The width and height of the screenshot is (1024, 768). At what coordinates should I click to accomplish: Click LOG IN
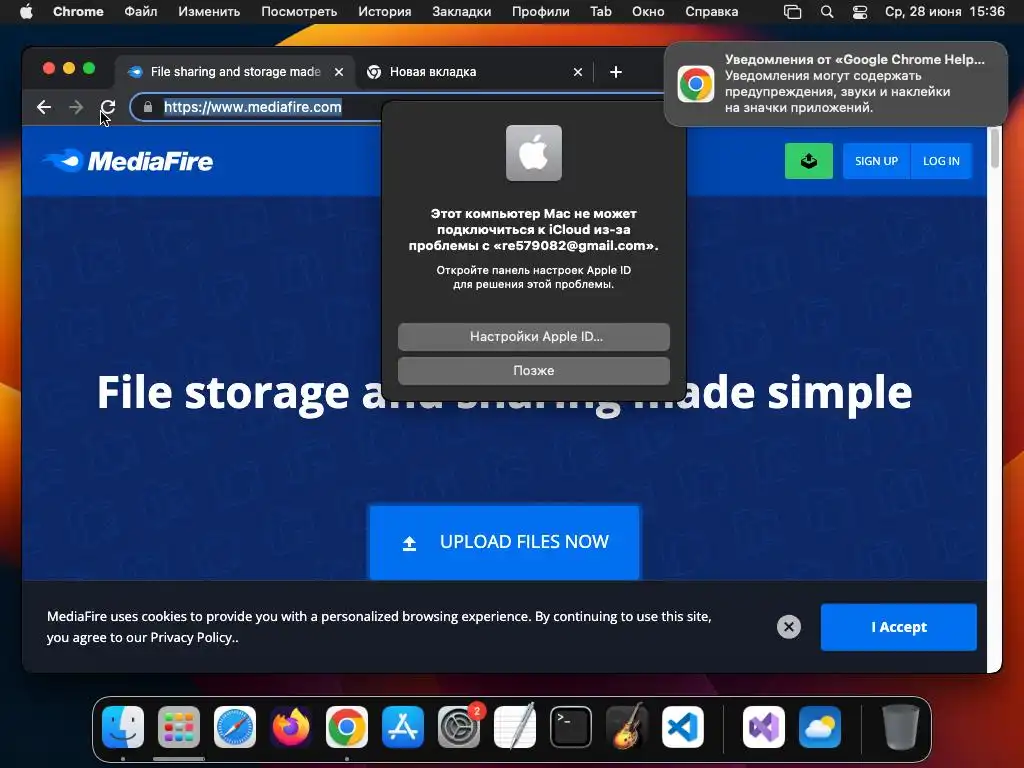941,161
